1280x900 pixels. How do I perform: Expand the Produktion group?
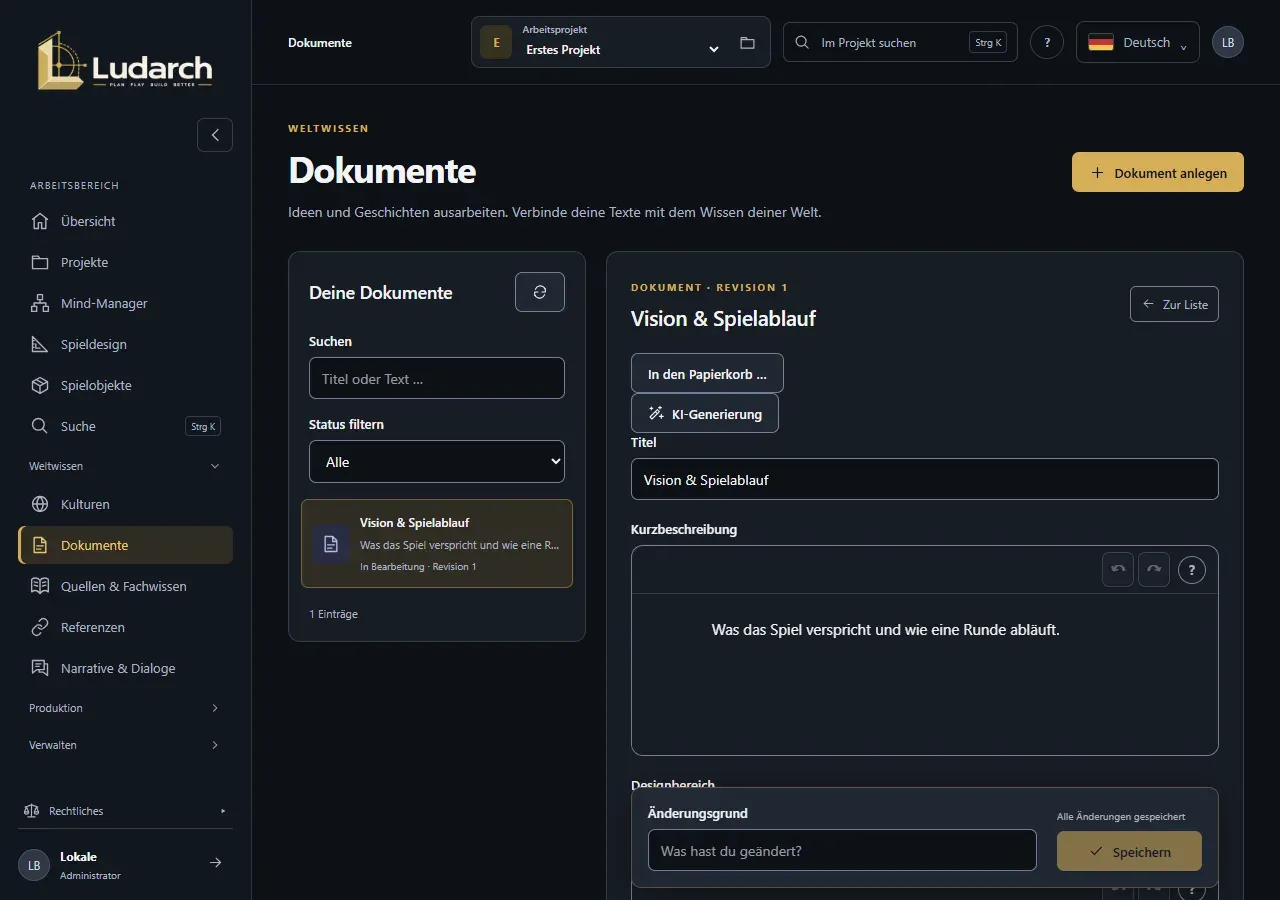click(125, 708)
